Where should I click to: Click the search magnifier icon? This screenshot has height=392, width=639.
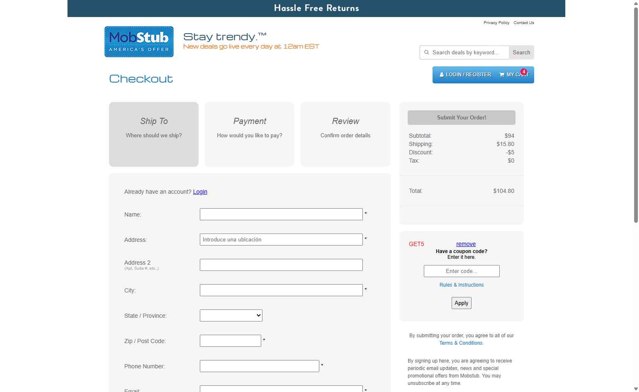[426, 53]
